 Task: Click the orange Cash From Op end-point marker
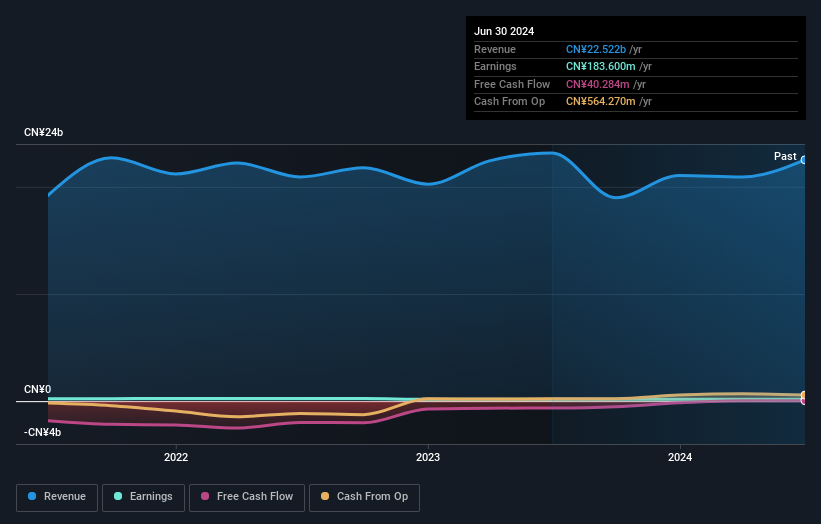[804, 395]
